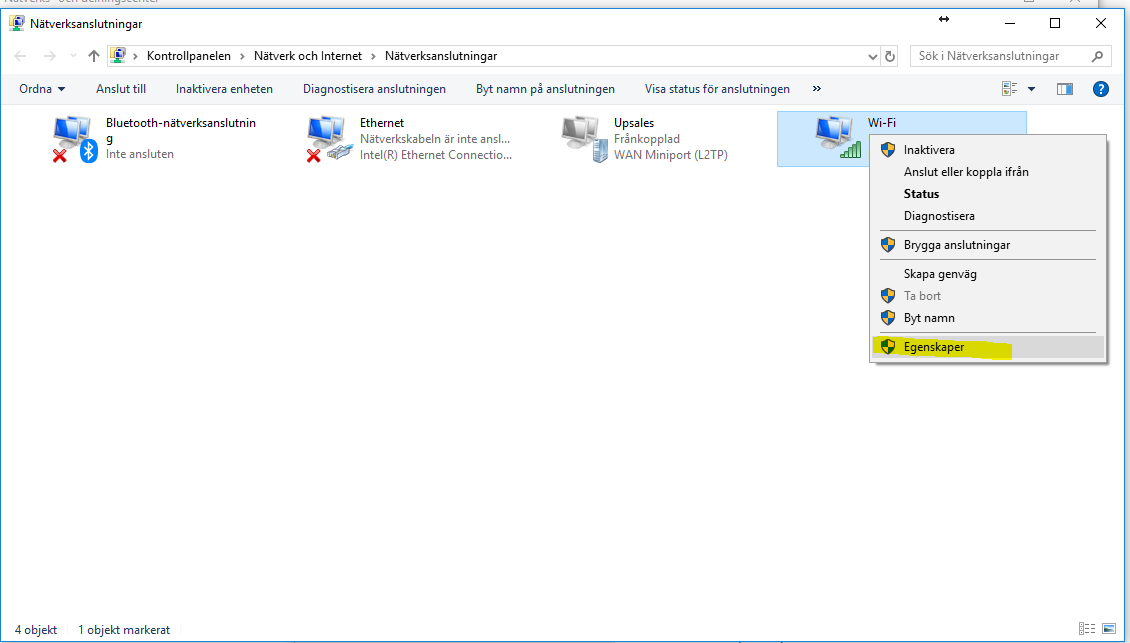Image resolution: width=1130 pixels, height=643 pixels.
Task: Navigate to Kontrollpanelen breadcrumb
Action: pos(189,56)
